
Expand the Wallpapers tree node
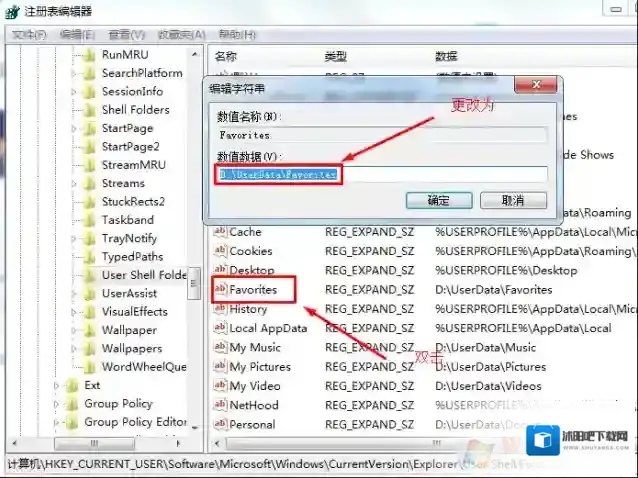click(74, 349)
